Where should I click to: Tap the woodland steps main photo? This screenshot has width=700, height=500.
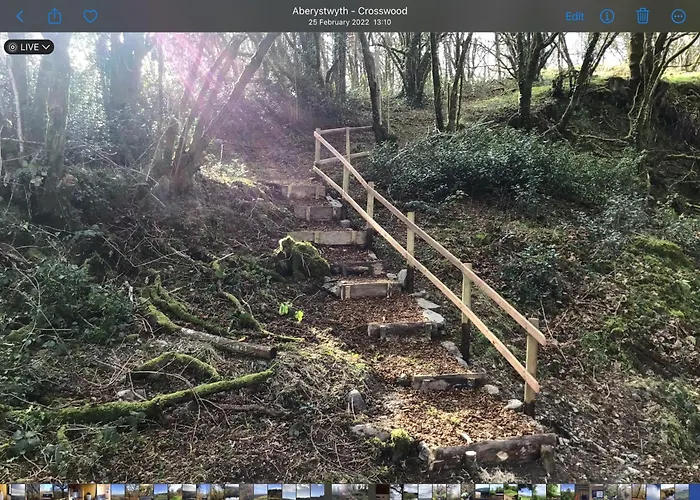350,257
